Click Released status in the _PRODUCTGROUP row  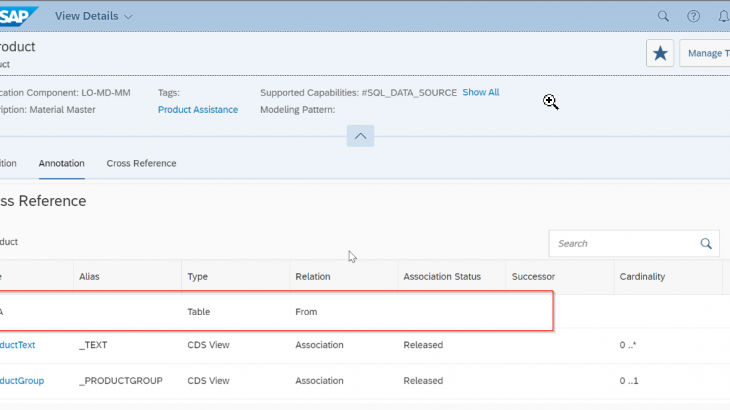423,381
